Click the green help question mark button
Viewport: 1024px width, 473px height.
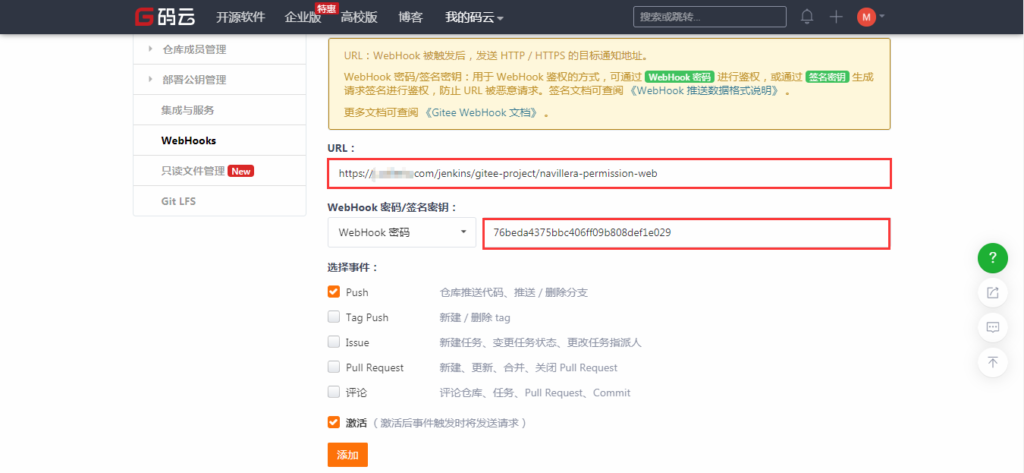click(992, 257)
